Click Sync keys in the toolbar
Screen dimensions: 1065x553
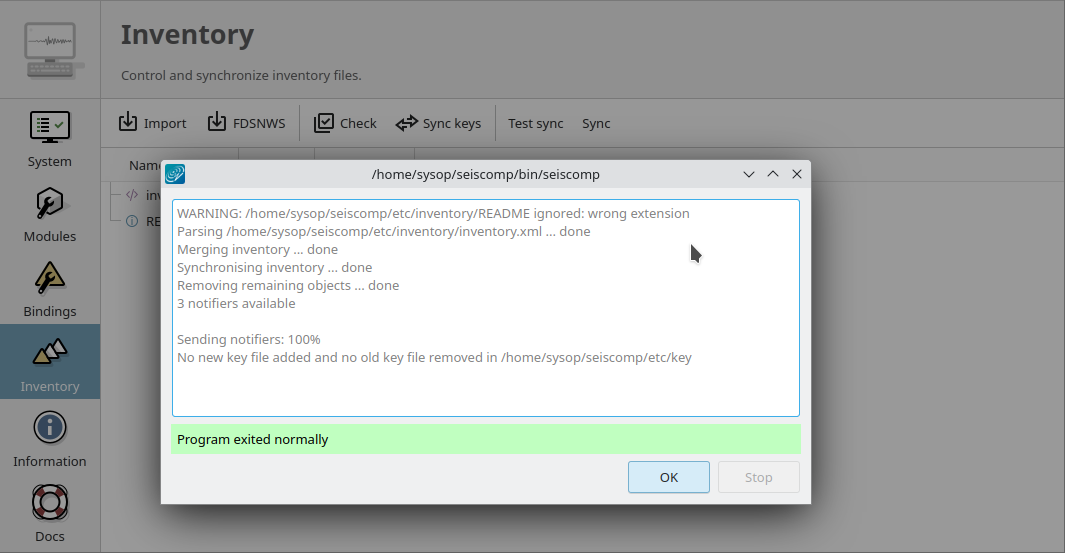(x=438, y=123)
